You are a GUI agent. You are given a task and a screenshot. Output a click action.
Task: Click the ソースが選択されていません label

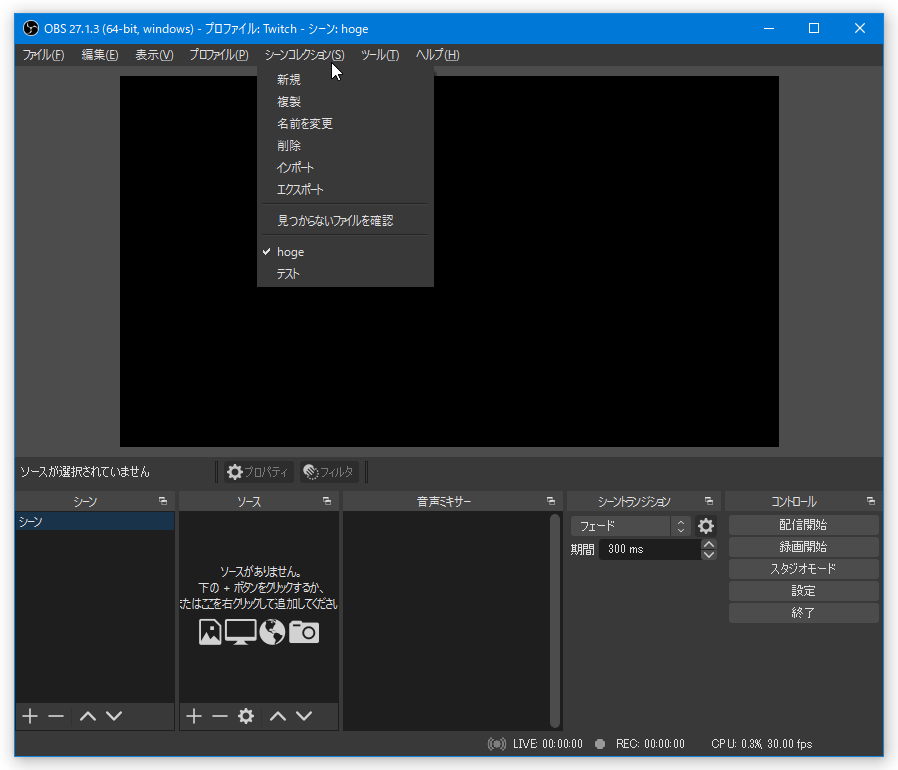click(85, 472)
